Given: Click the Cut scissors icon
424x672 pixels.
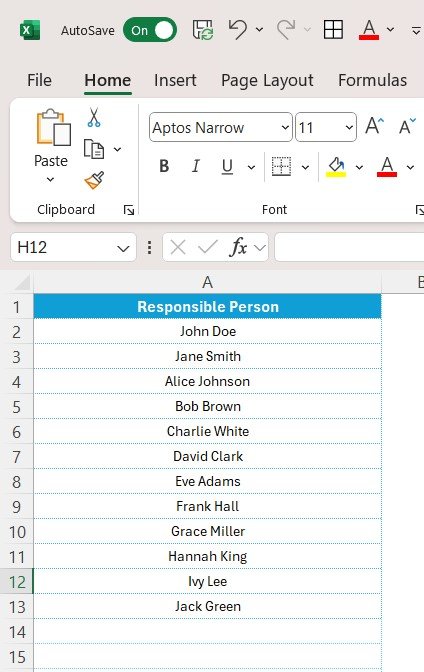Looking at the screenshot, I should point(93,117).
